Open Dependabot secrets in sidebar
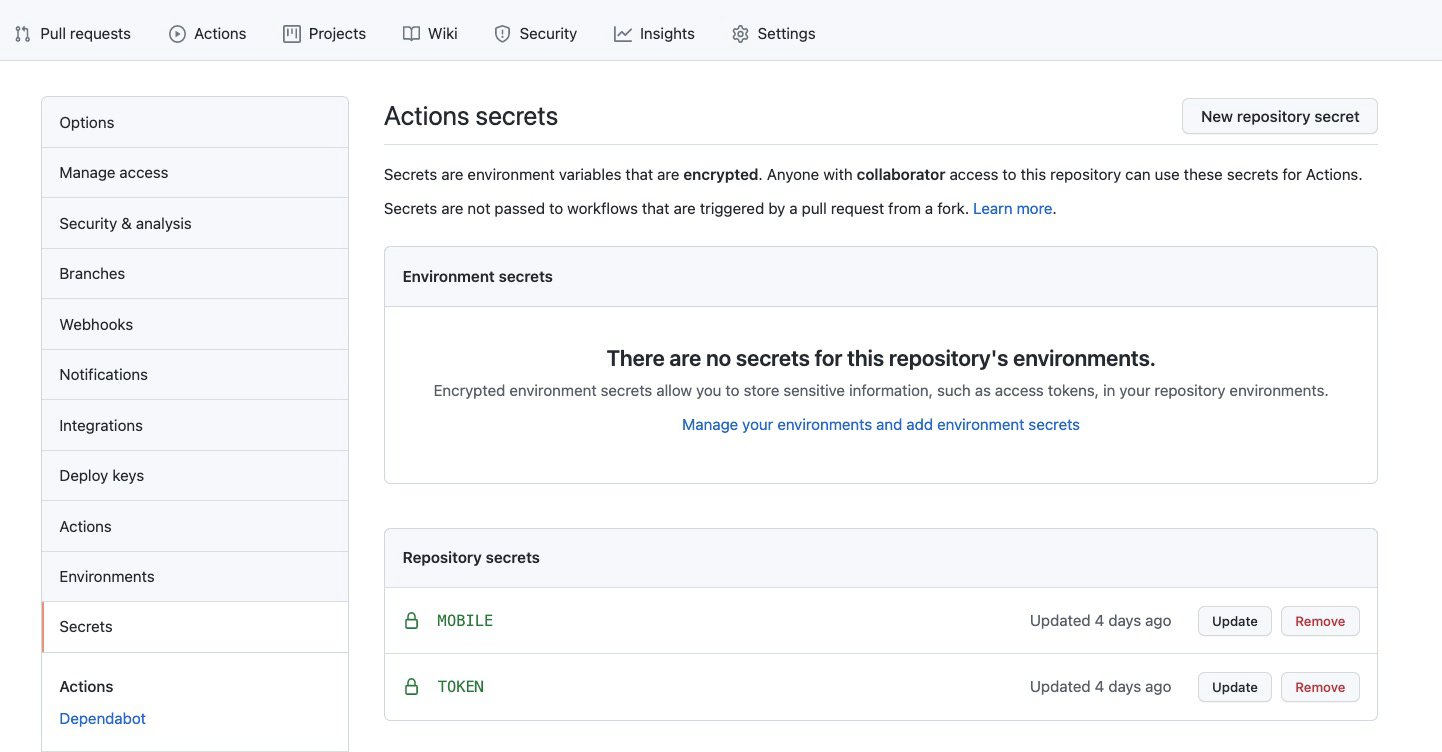Screen dimensions: 1442x752 tap(103, 719)
